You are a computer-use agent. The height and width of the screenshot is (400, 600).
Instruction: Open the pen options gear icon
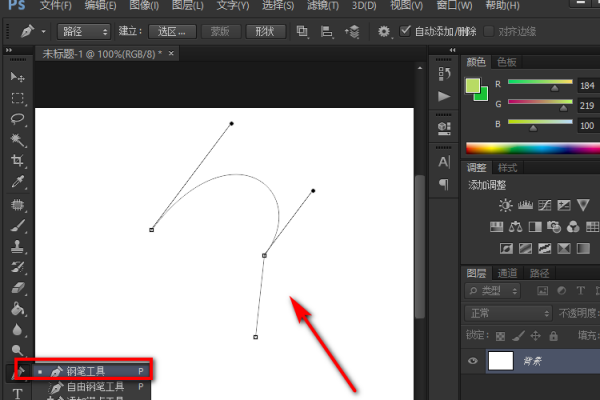[384, 32]
